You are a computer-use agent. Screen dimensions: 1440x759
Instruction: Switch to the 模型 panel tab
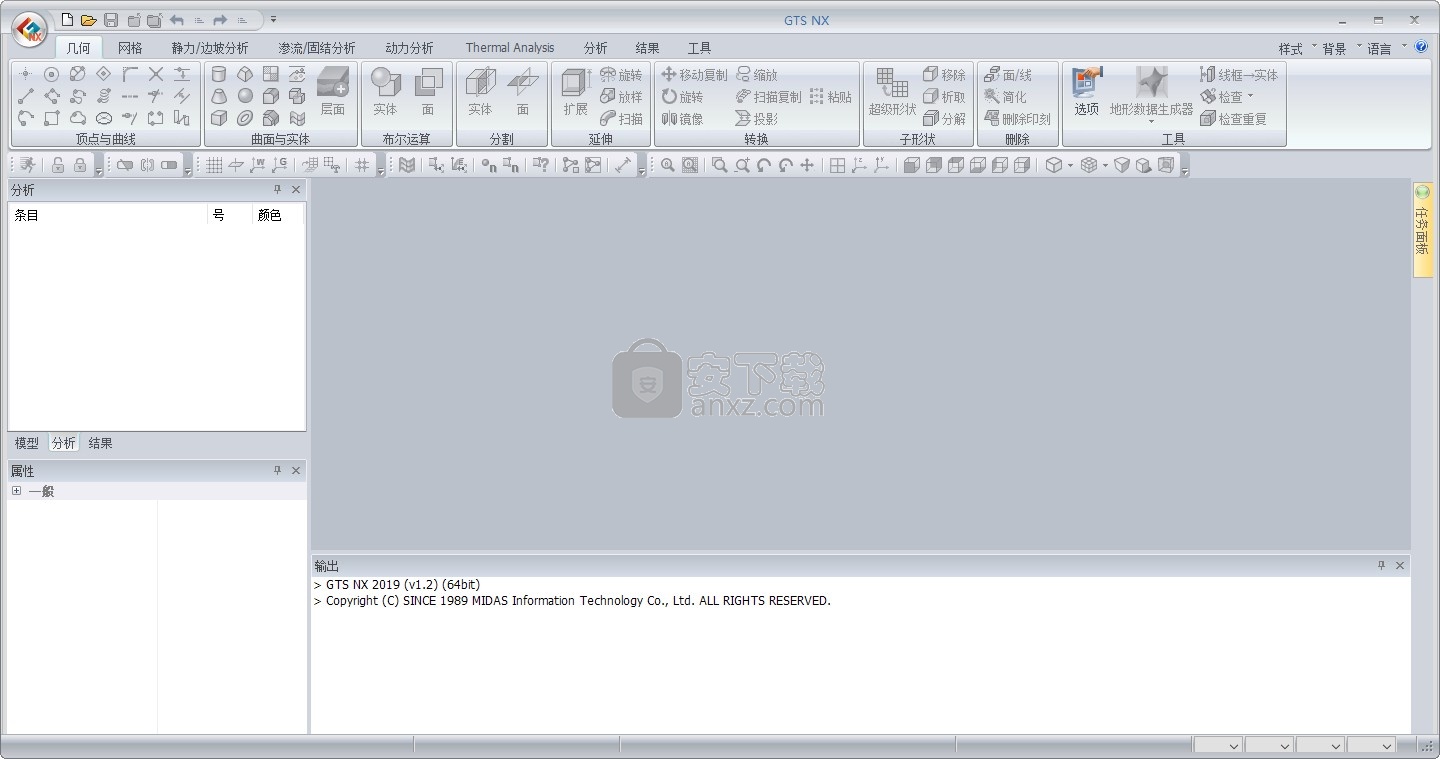tap(27, 443)
